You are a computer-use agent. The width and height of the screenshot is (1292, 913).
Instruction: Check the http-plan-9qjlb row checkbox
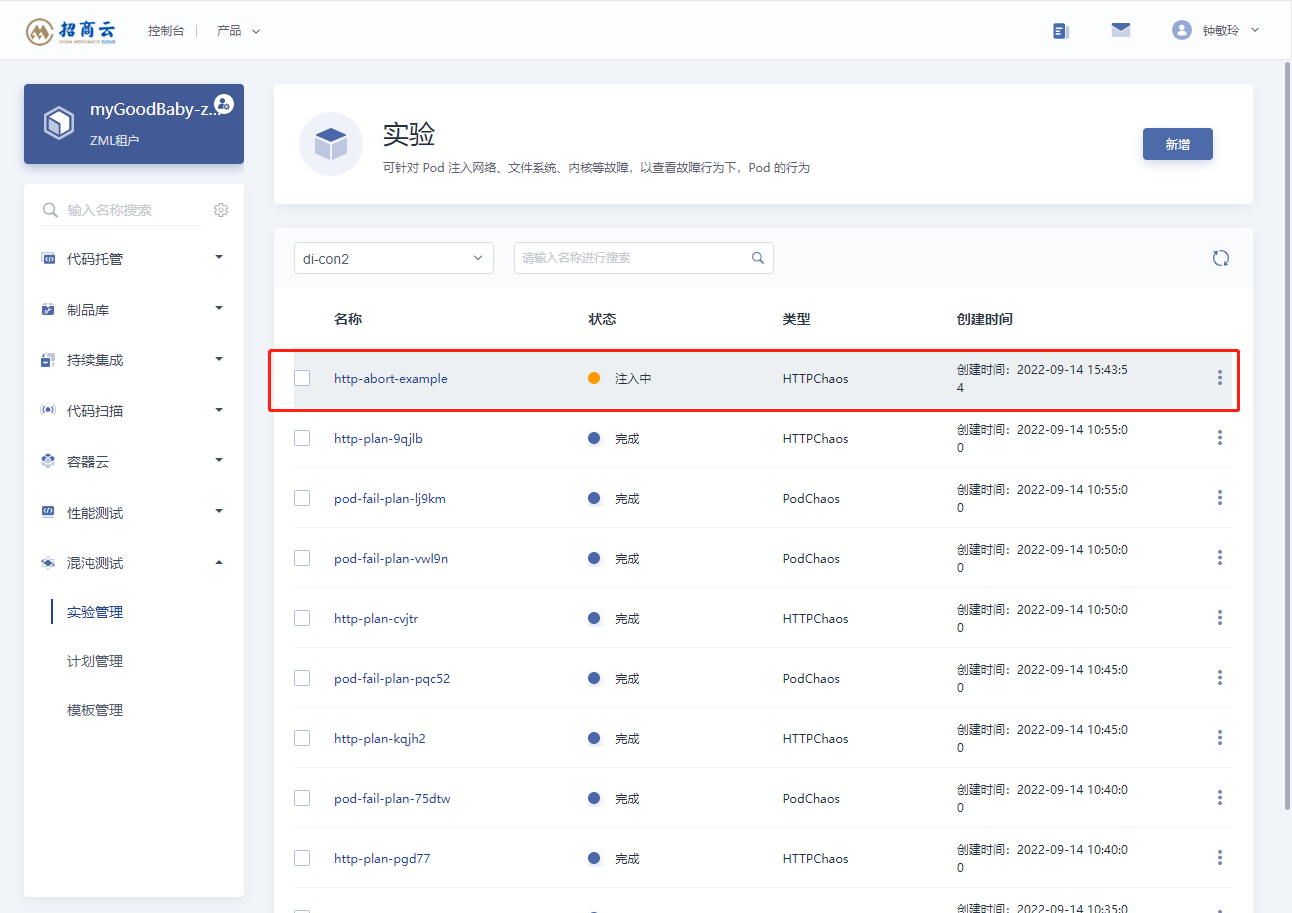pyautogui.click(x=302, y=438)
